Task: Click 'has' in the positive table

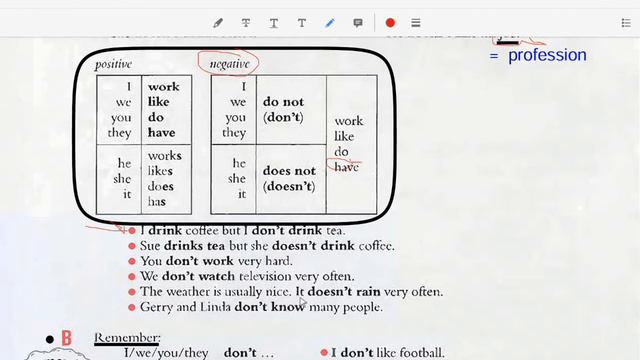Action: coord(157,201)
